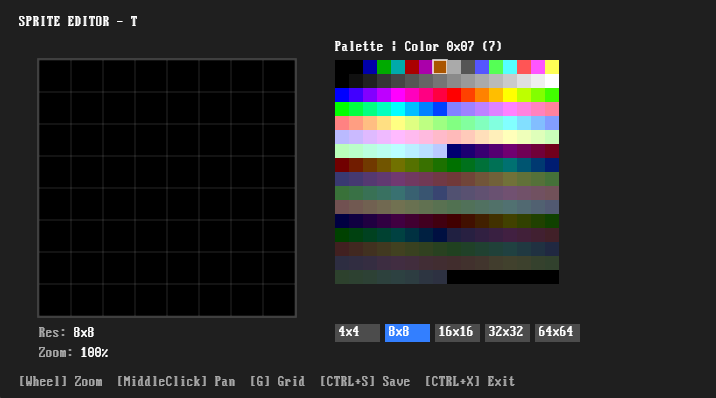Paint the top-right pixel of the sprite canvas
The image size is (716, 398).
tap(279, 76)
